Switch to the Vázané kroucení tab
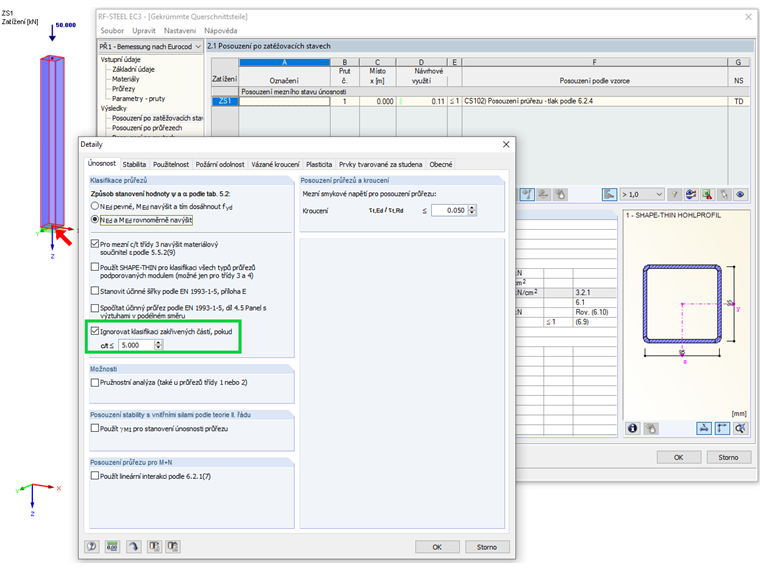 click(x=275, y=164)
